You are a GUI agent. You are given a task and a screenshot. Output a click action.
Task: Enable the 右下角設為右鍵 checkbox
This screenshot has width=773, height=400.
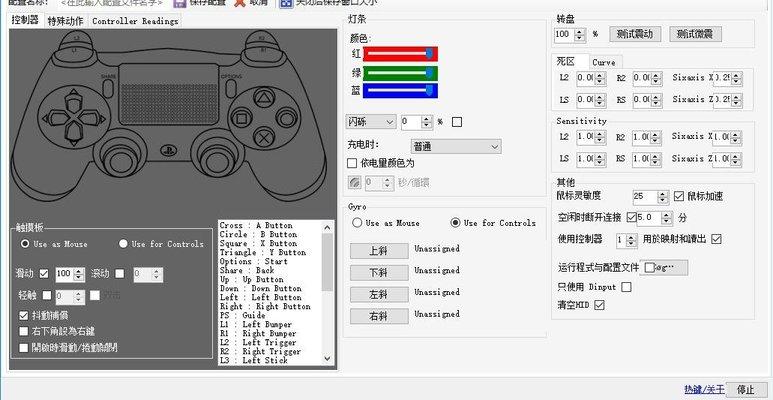pyautogui.click(x=23, y=331)
